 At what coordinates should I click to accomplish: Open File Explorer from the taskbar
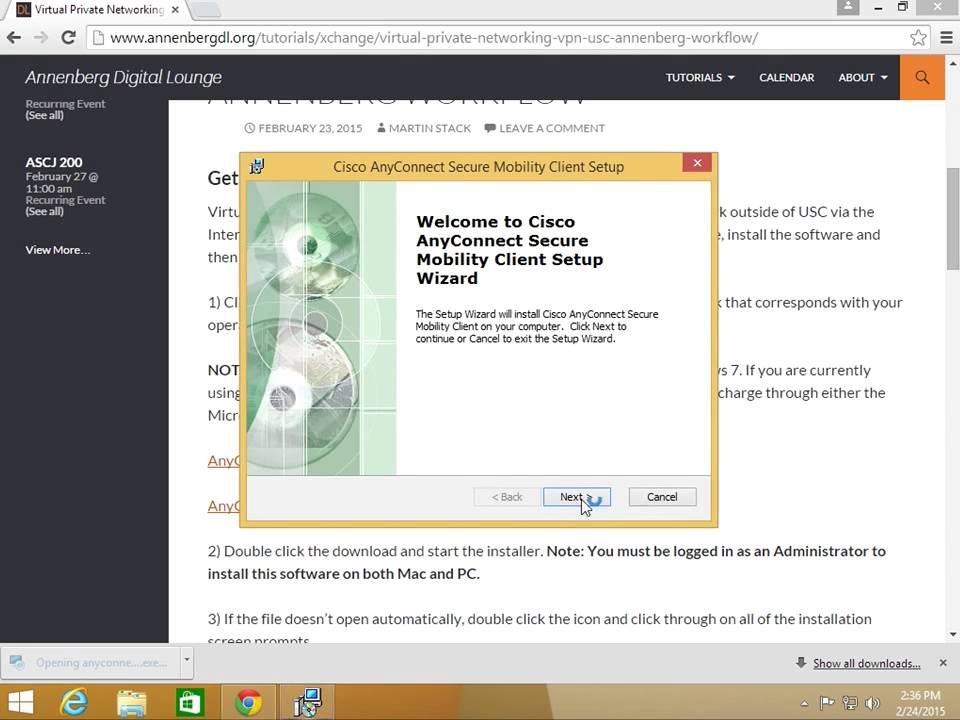click(x=131, y=703)
